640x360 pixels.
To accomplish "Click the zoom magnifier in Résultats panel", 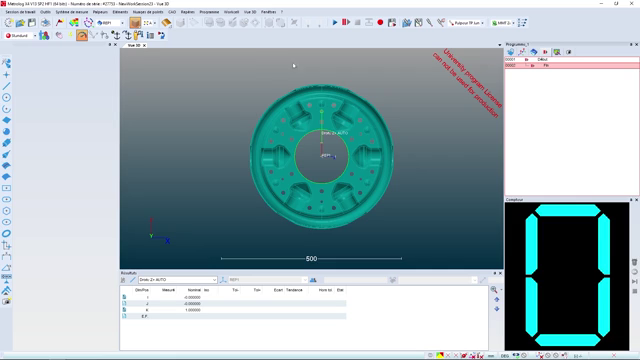I will pos(494,290).
